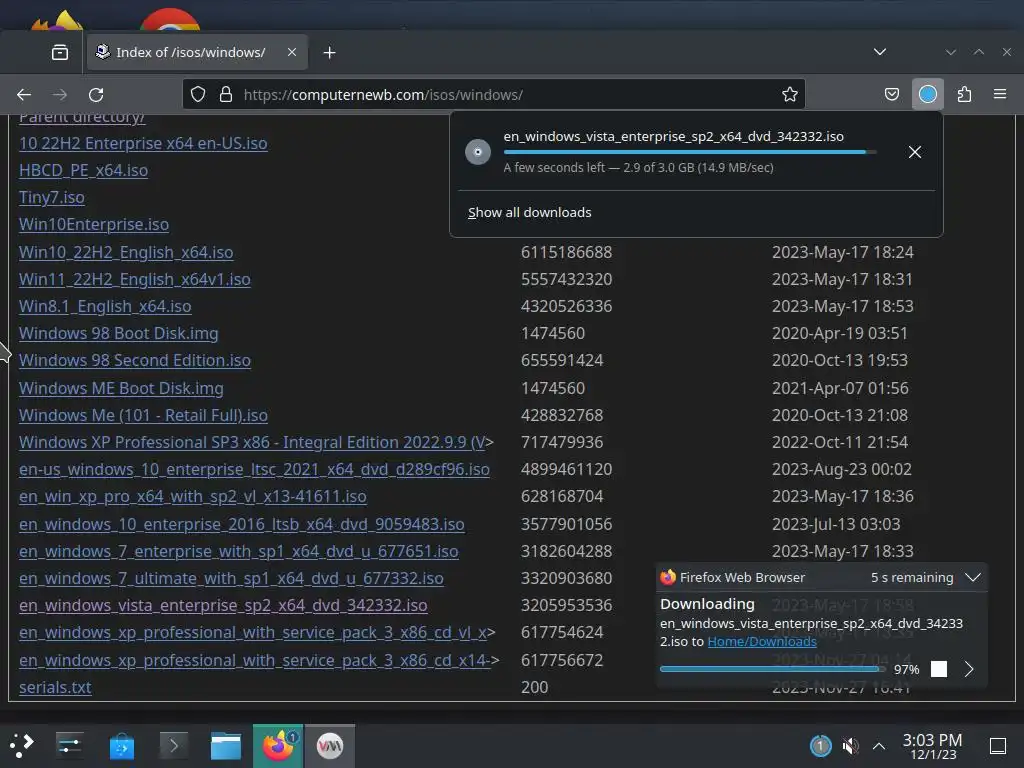This screenshot has width=1024, height=768.
Task: Click Win10_22H2_English_x64.iso link
Action: (126, 252)
